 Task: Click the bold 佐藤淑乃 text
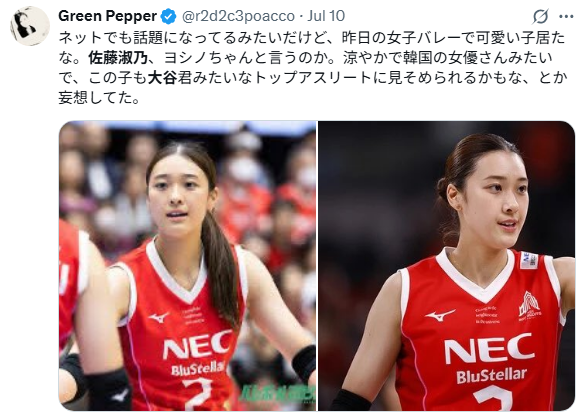pyautogui.click(x=118, y=58)
